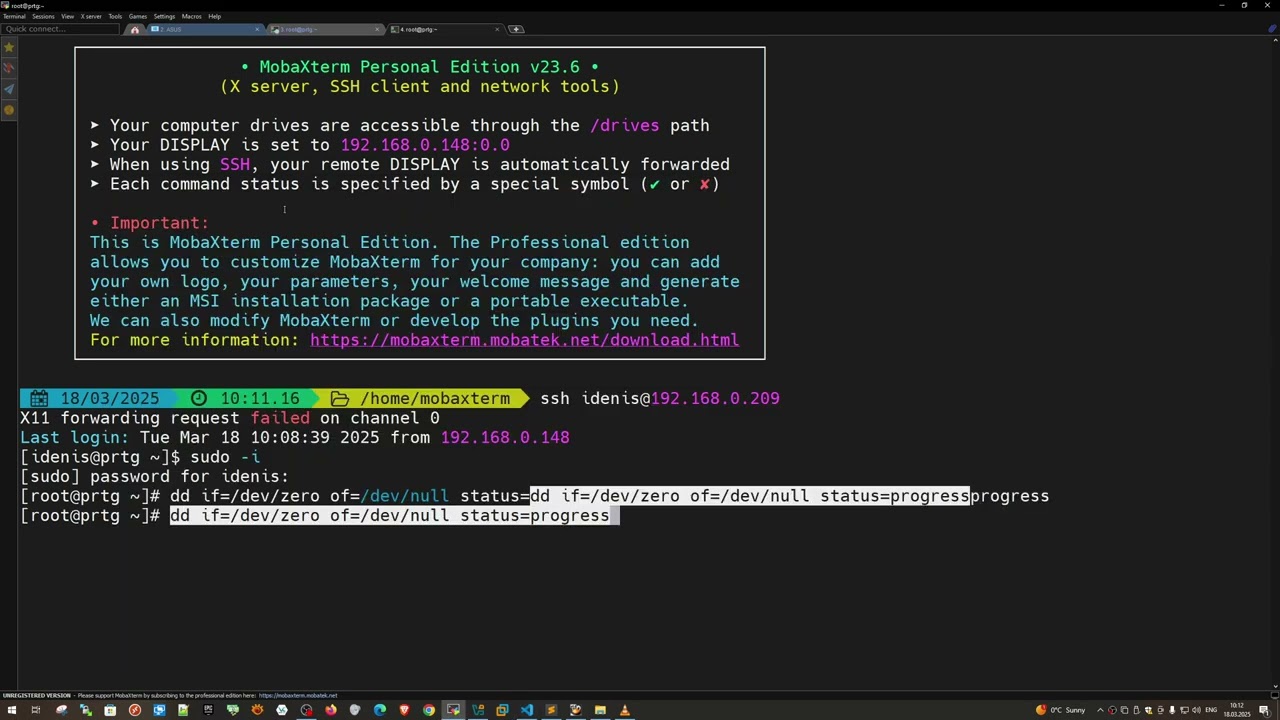The width and height of the screenshot is (1280, 720).
Task: Go to the Home tab icon
Action: [135, 29]
